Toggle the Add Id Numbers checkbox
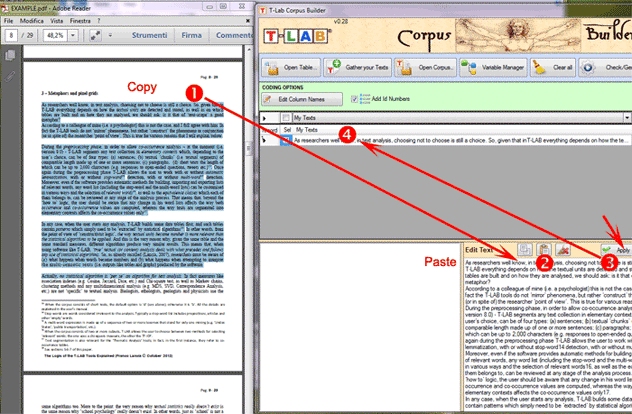The width and height of the screenshot is (632, 414). (354, 99)
